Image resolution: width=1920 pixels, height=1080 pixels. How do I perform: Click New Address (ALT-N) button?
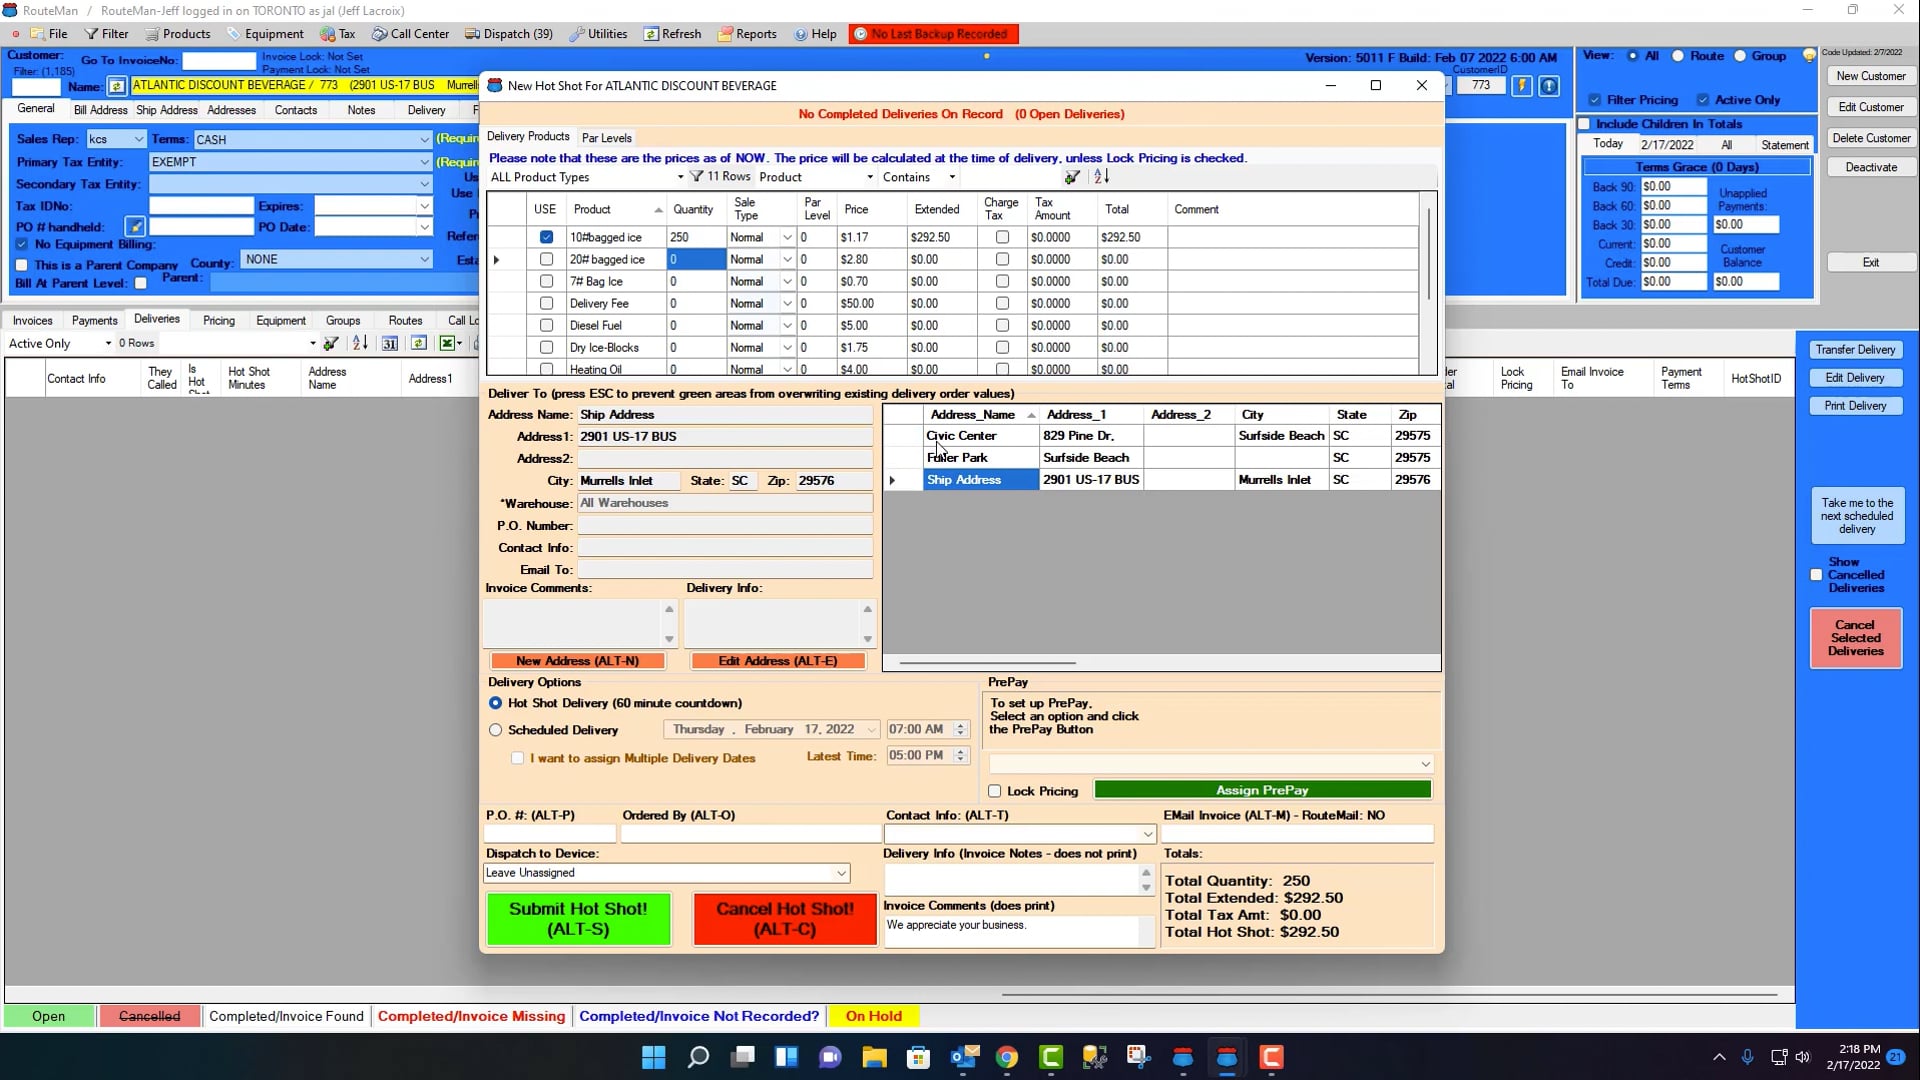[577, 661]
